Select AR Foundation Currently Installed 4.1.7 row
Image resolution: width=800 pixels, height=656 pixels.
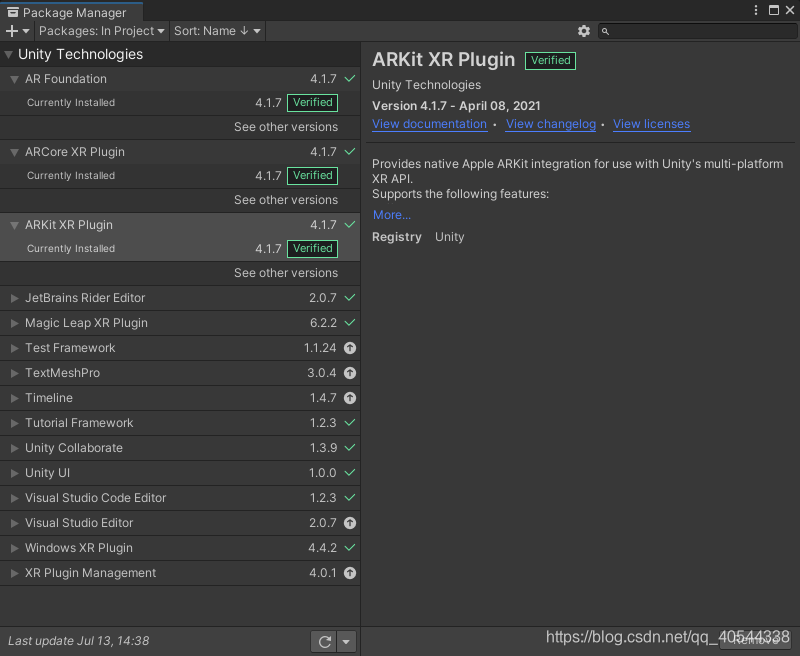click(x=180, y=103)
